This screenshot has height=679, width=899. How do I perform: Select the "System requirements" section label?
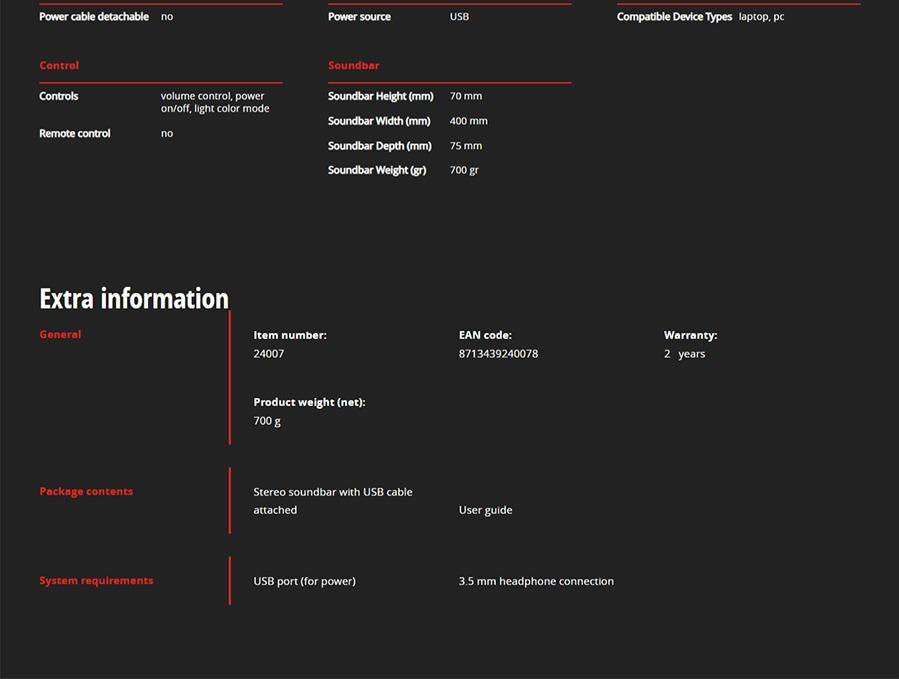(96, 580)
